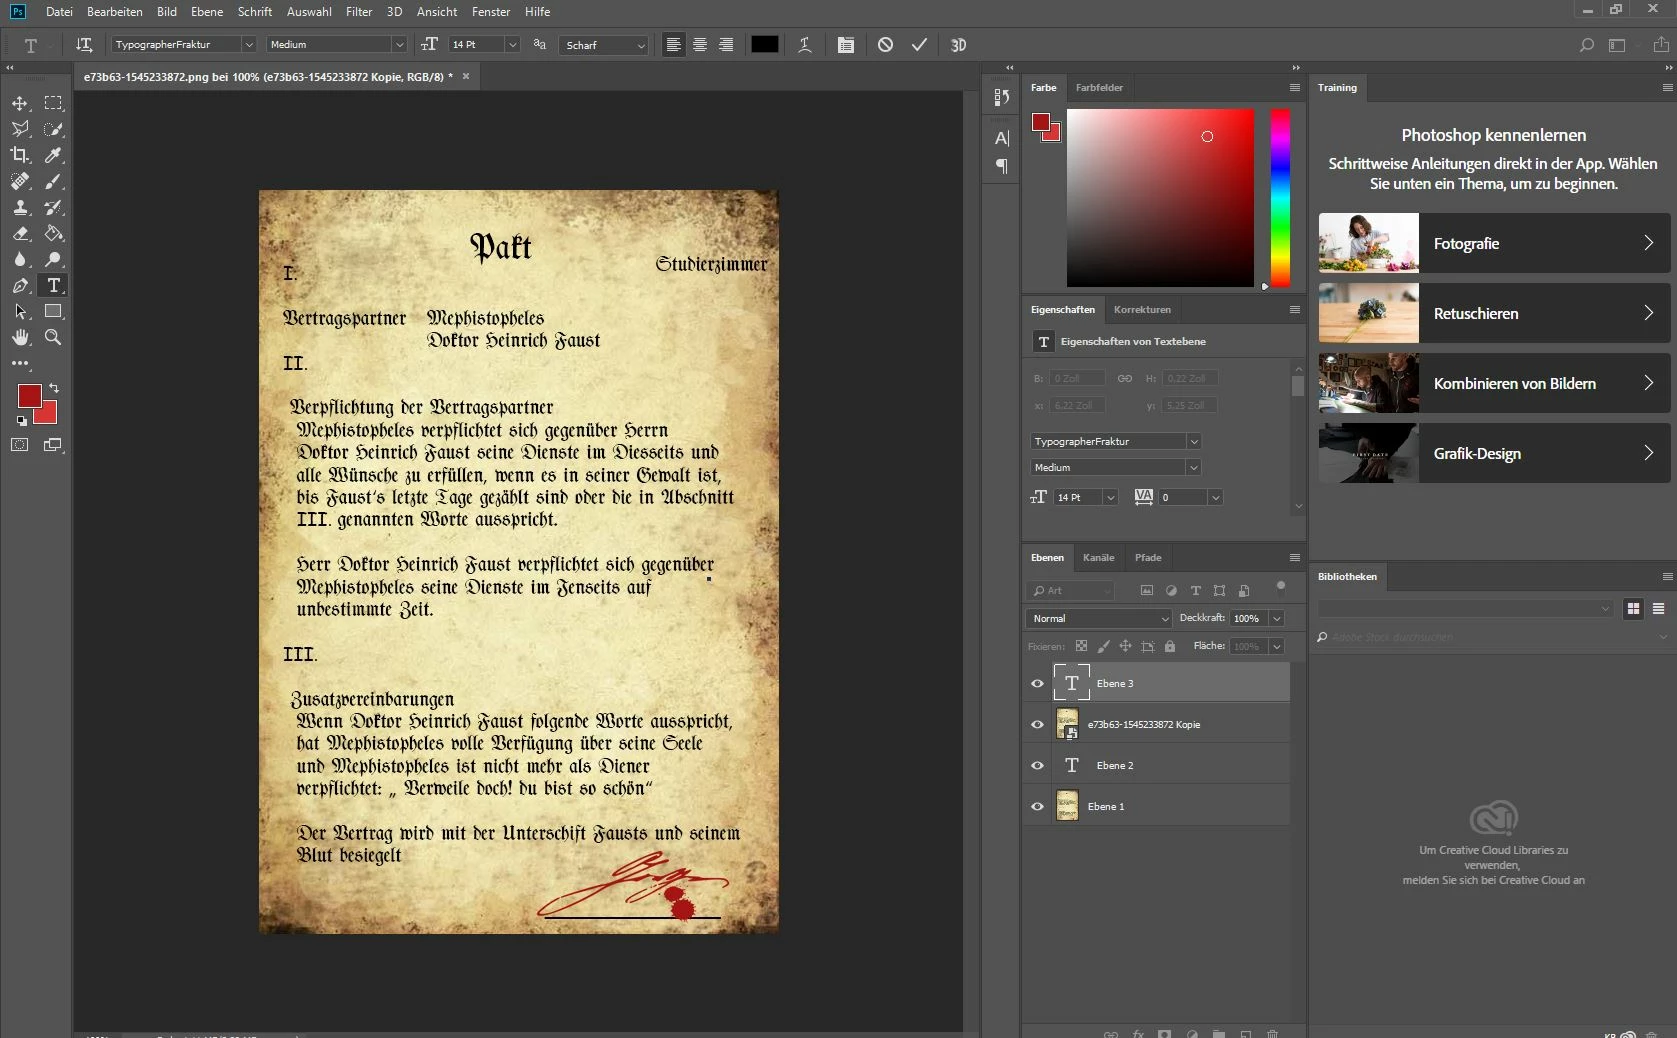Image resolution: width=1677 pixels, height=1038 pixels.
Task: Switch to the Farbfelder tab
Action: [1099, 88]
